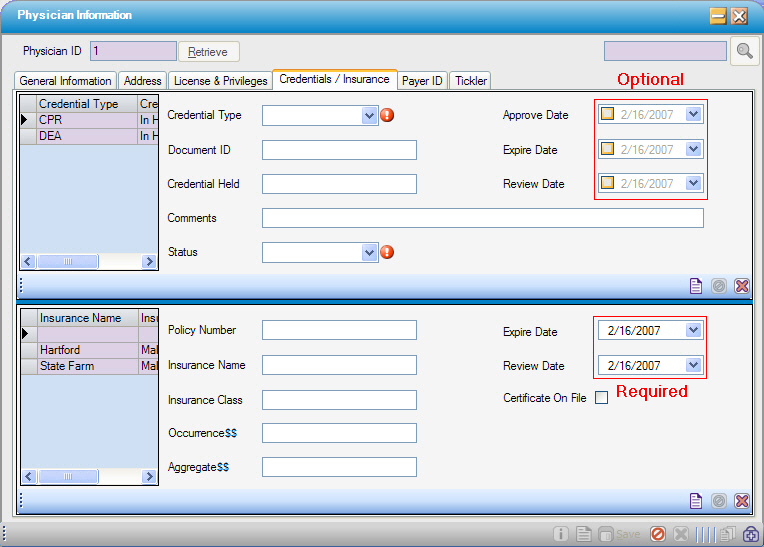Click the search text field near magnifier
Screen dimensions: 764x547
tap(665, 51)
